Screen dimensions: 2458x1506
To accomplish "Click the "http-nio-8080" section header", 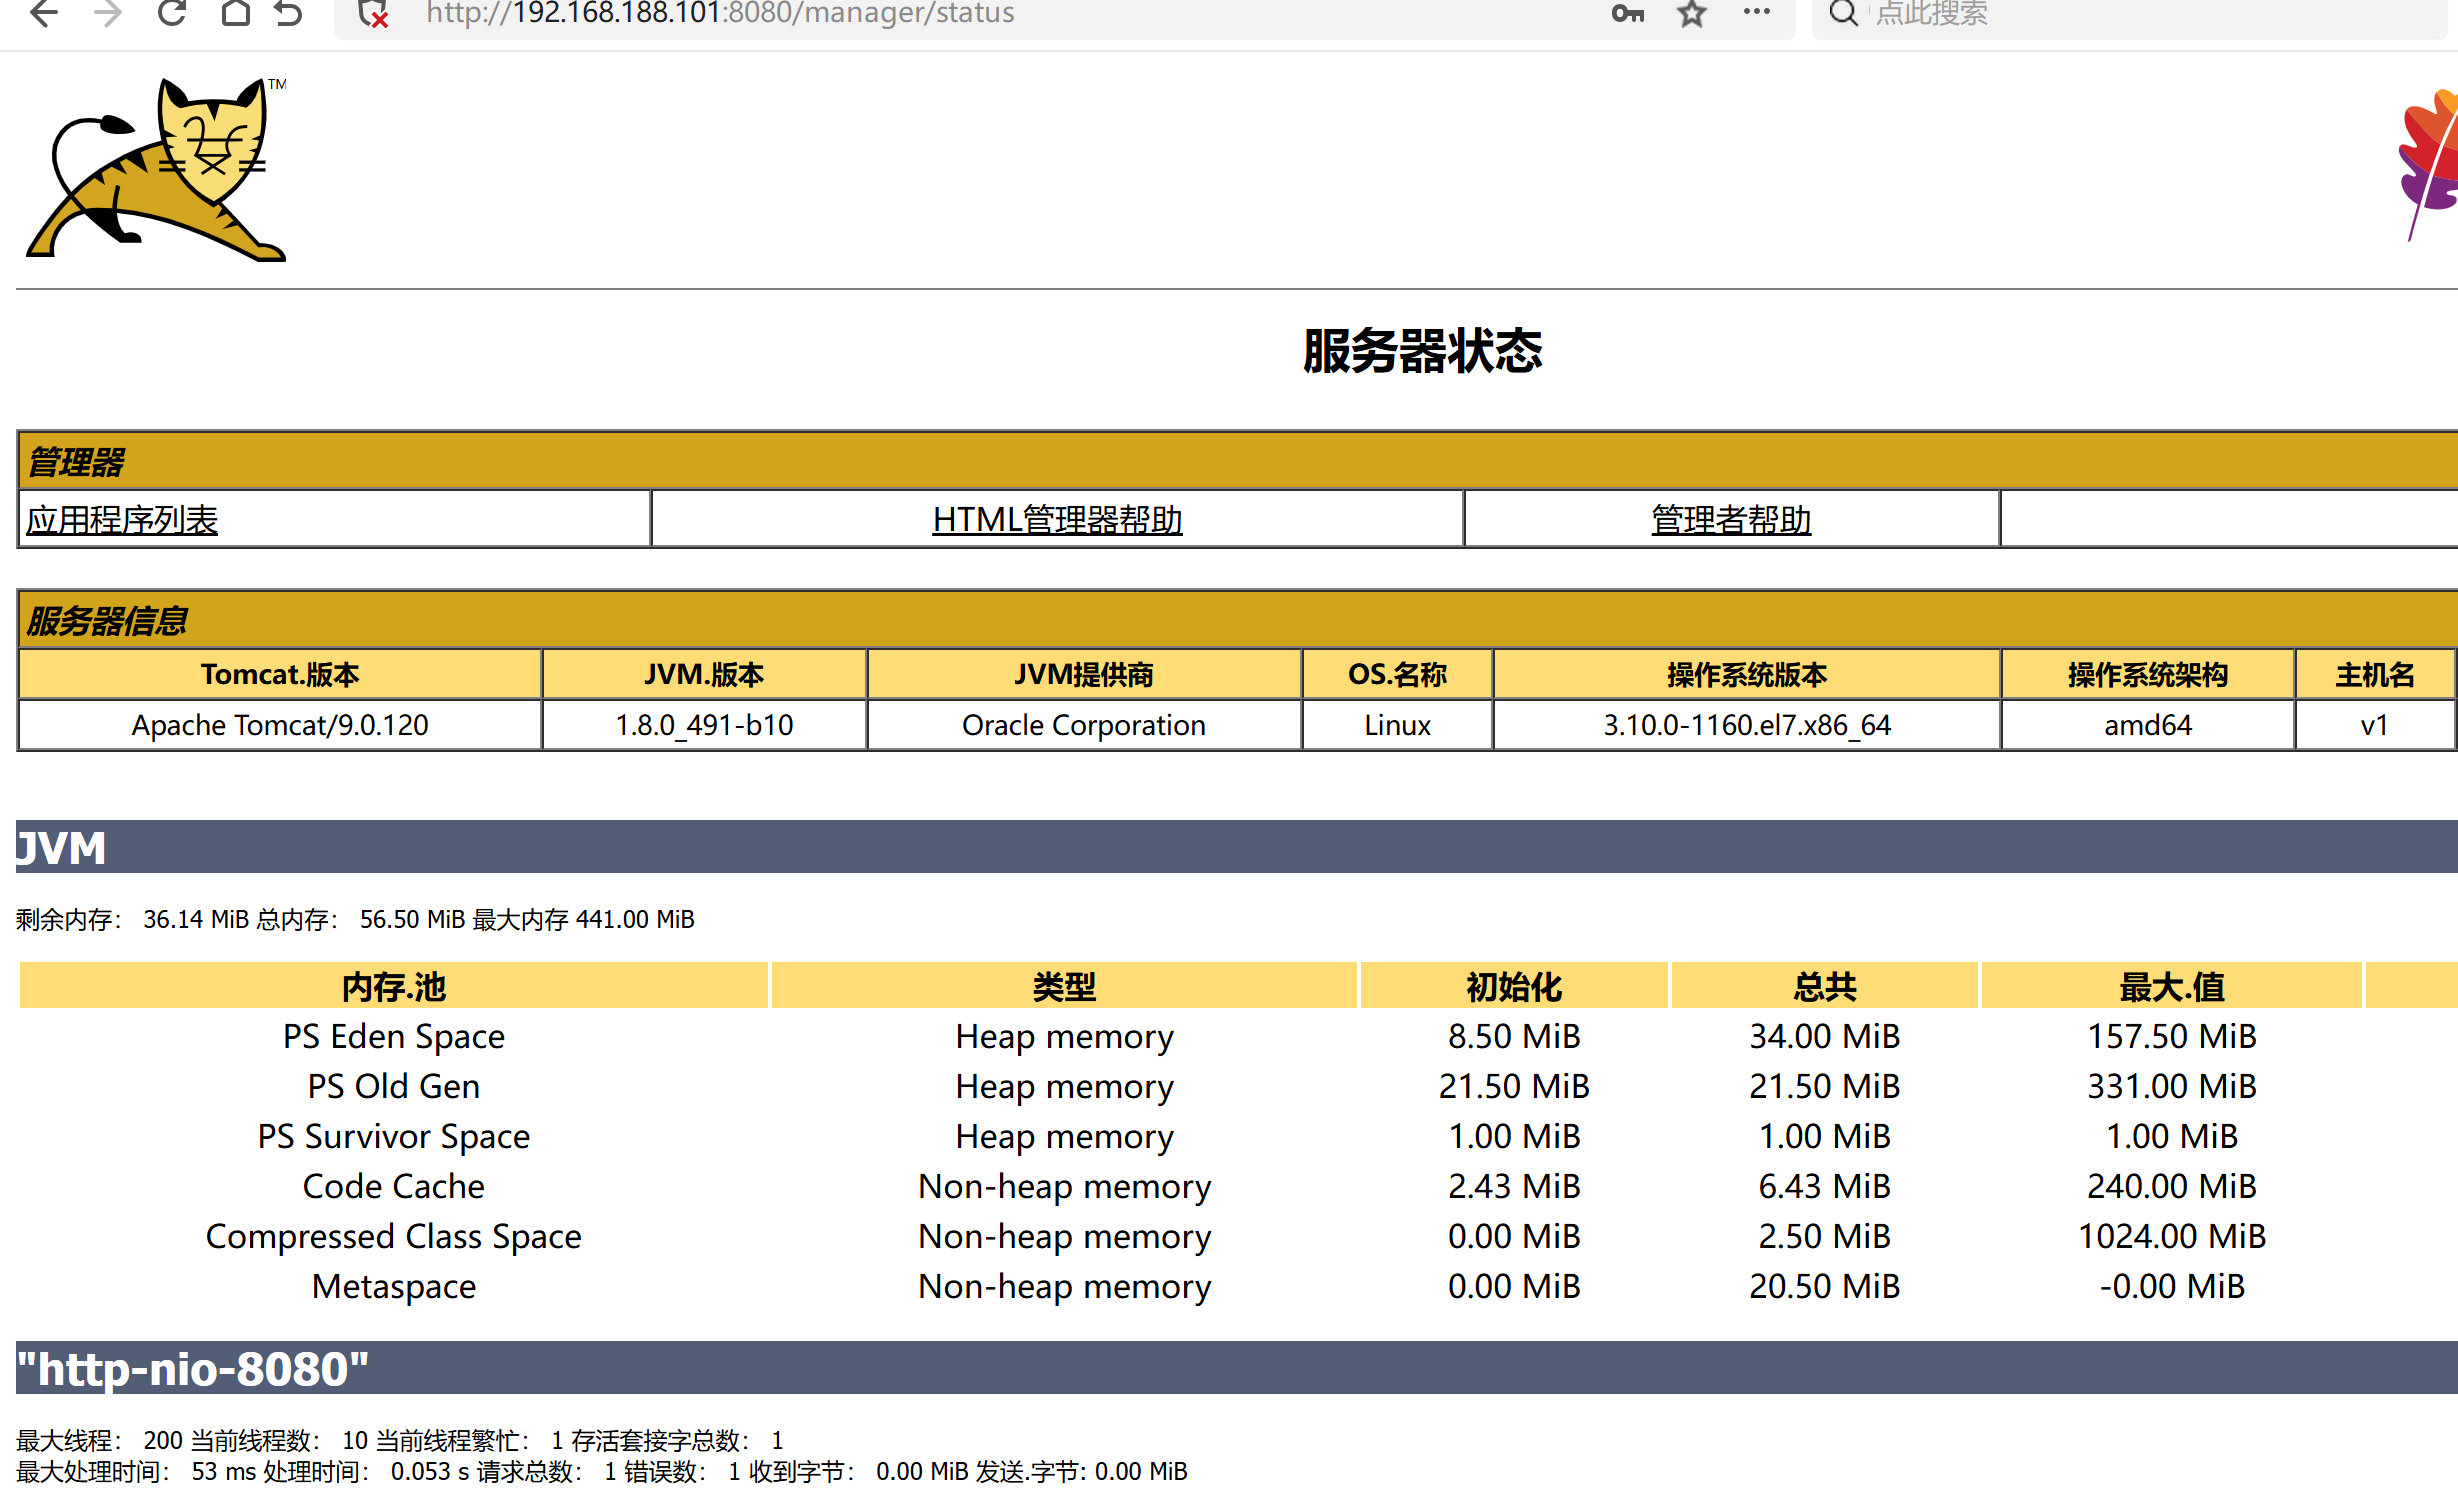I will (1237, 1368).
